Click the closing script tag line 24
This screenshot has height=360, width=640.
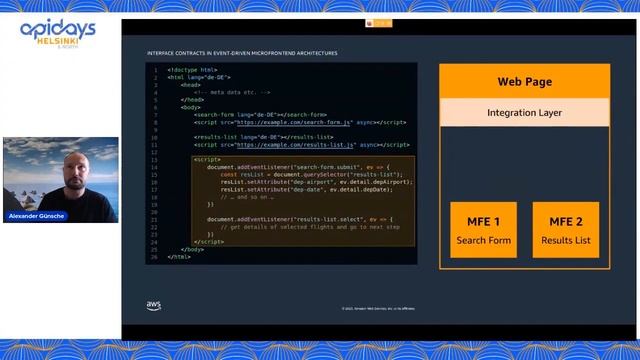coord(209,242)
